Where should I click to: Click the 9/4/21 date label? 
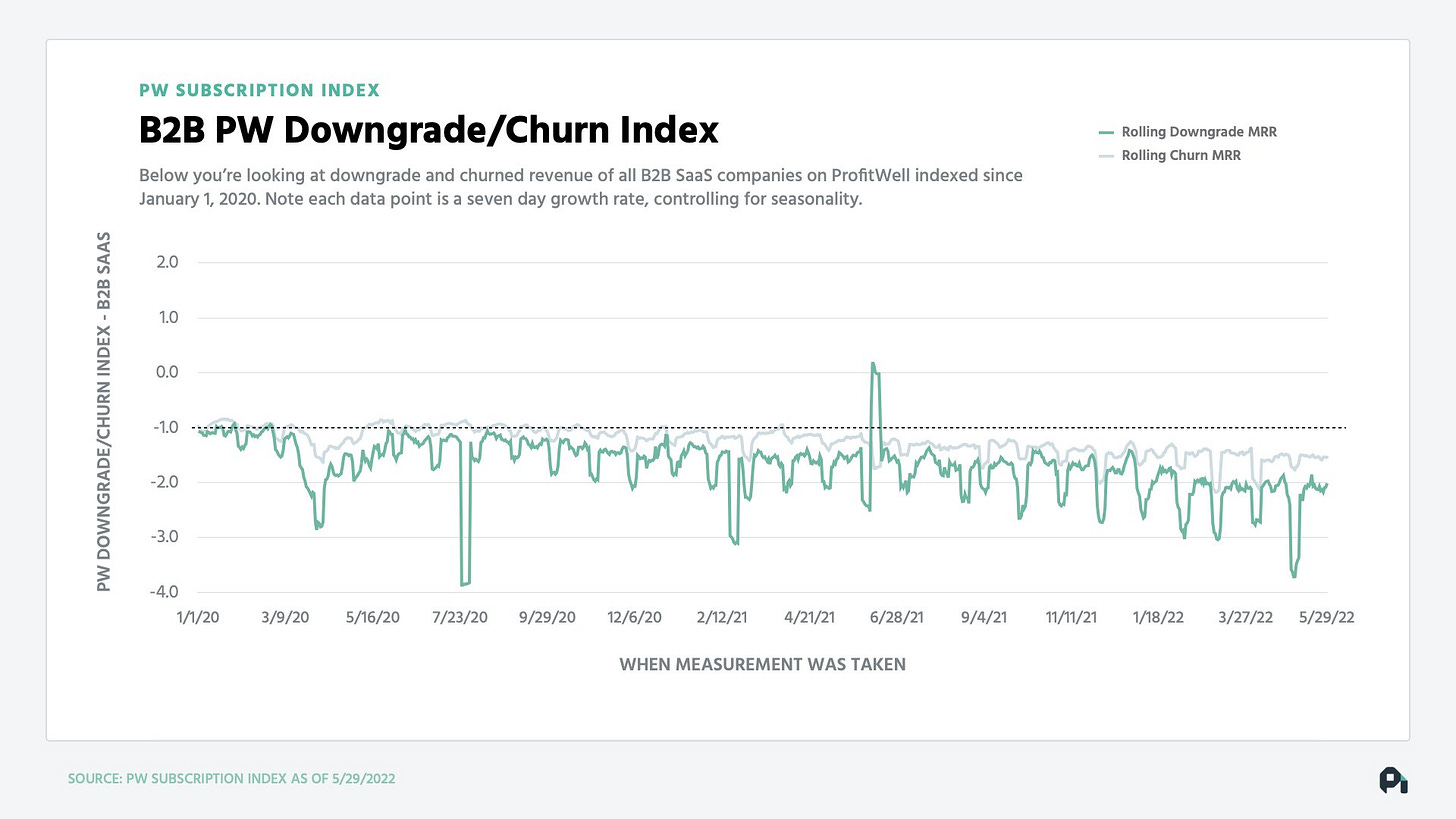(x=983, y=617)
